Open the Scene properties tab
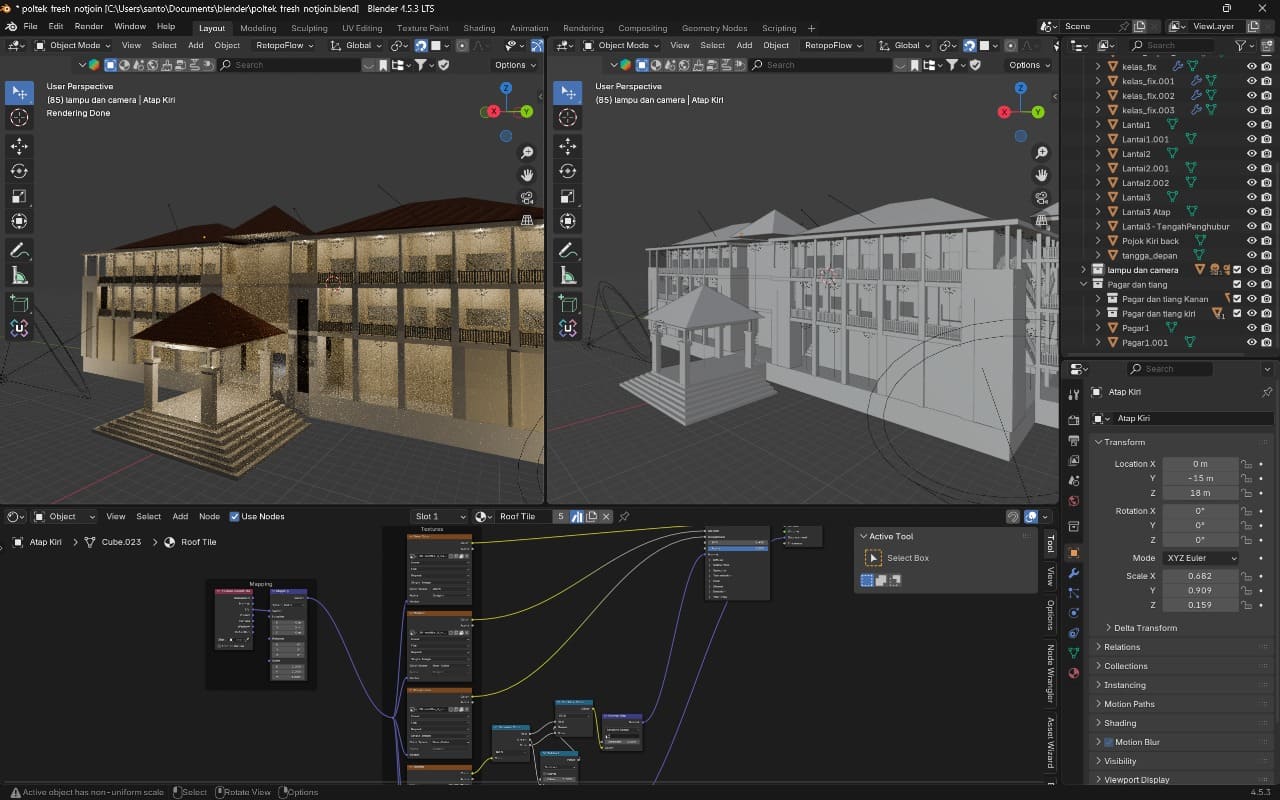Viewport: 1280px width, 800px height. pyautogui.click(x=1073, y=481)
